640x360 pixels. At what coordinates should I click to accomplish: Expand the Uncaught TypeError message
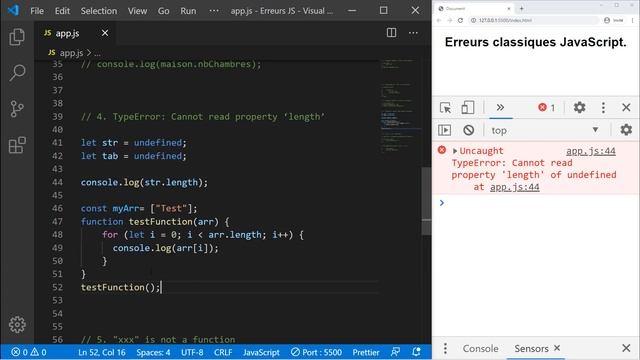click(455, 151)
